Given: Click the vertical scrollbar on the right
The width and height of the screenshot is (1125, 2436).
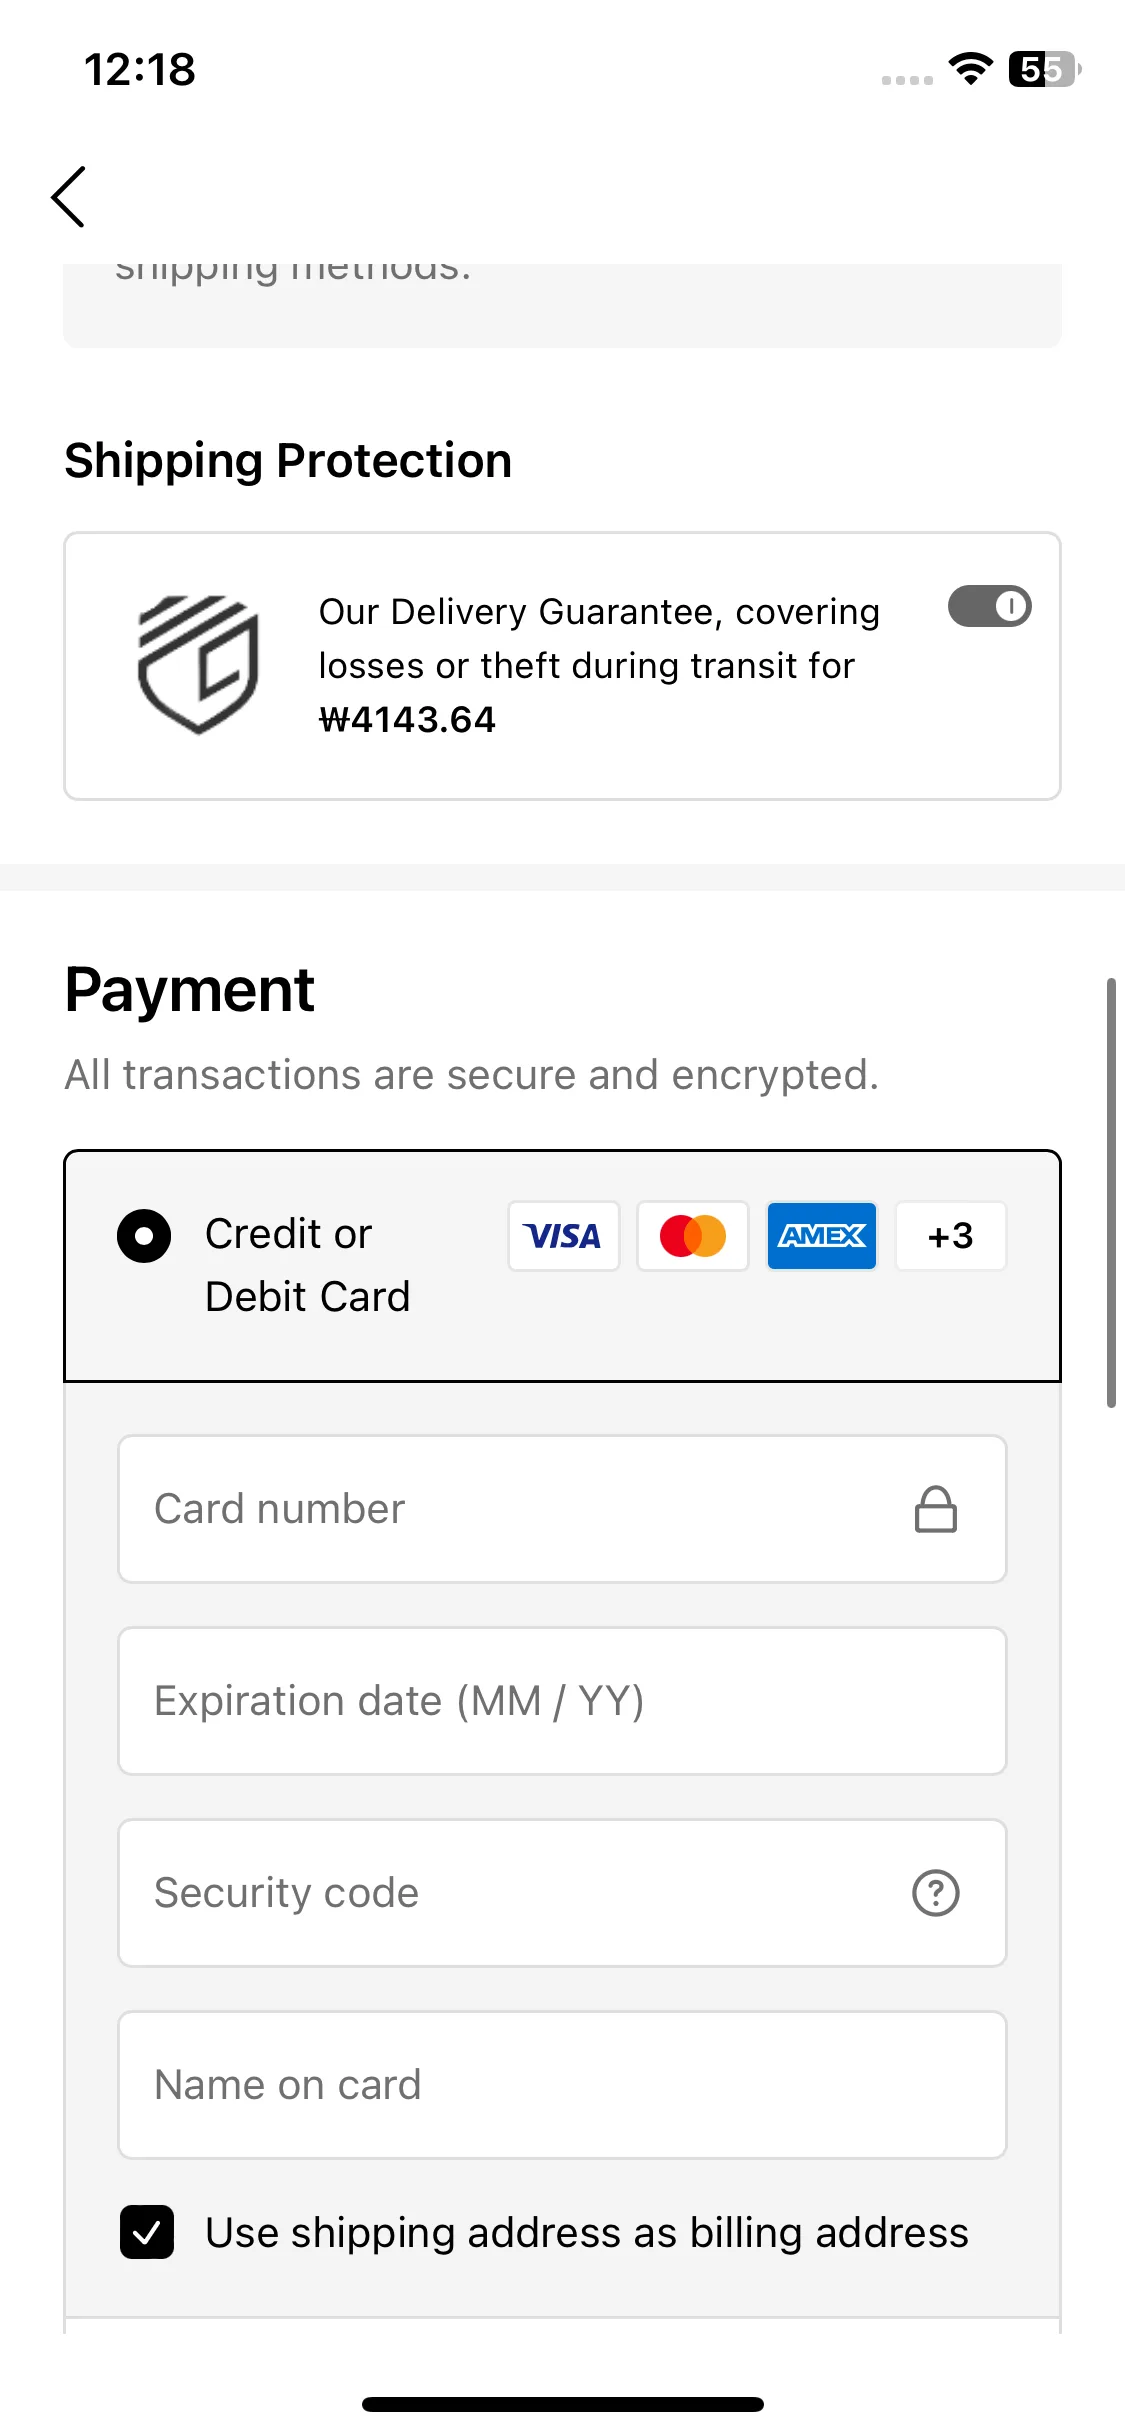Looking at the screenshot, I should 1111,1193.
